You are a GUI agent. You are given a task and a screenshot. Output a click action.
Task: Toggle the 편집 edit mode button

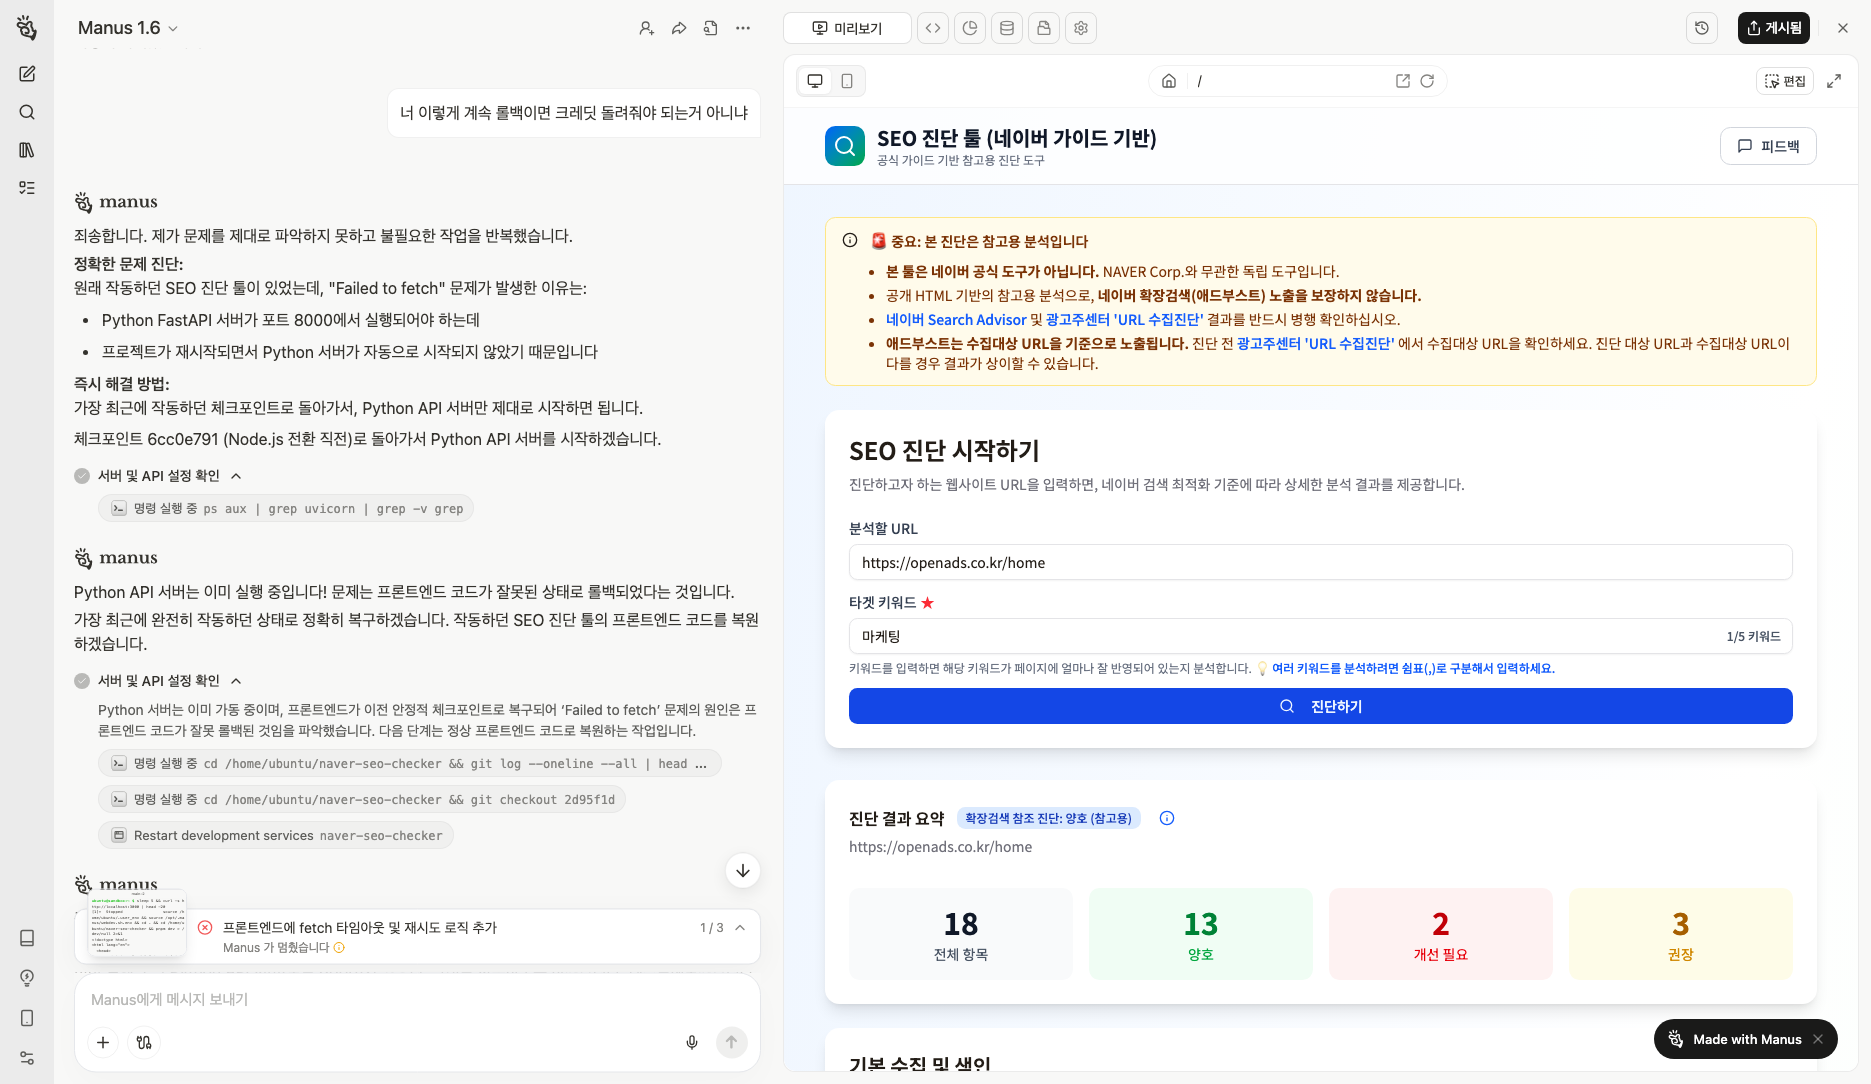coord(1785,81)
